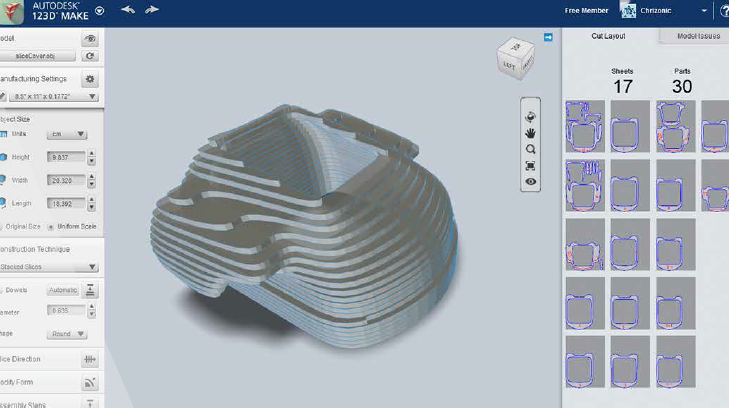Select the orbit tool in viewport toolbar
Screen dimensions: 729x408
coord(530,116)
